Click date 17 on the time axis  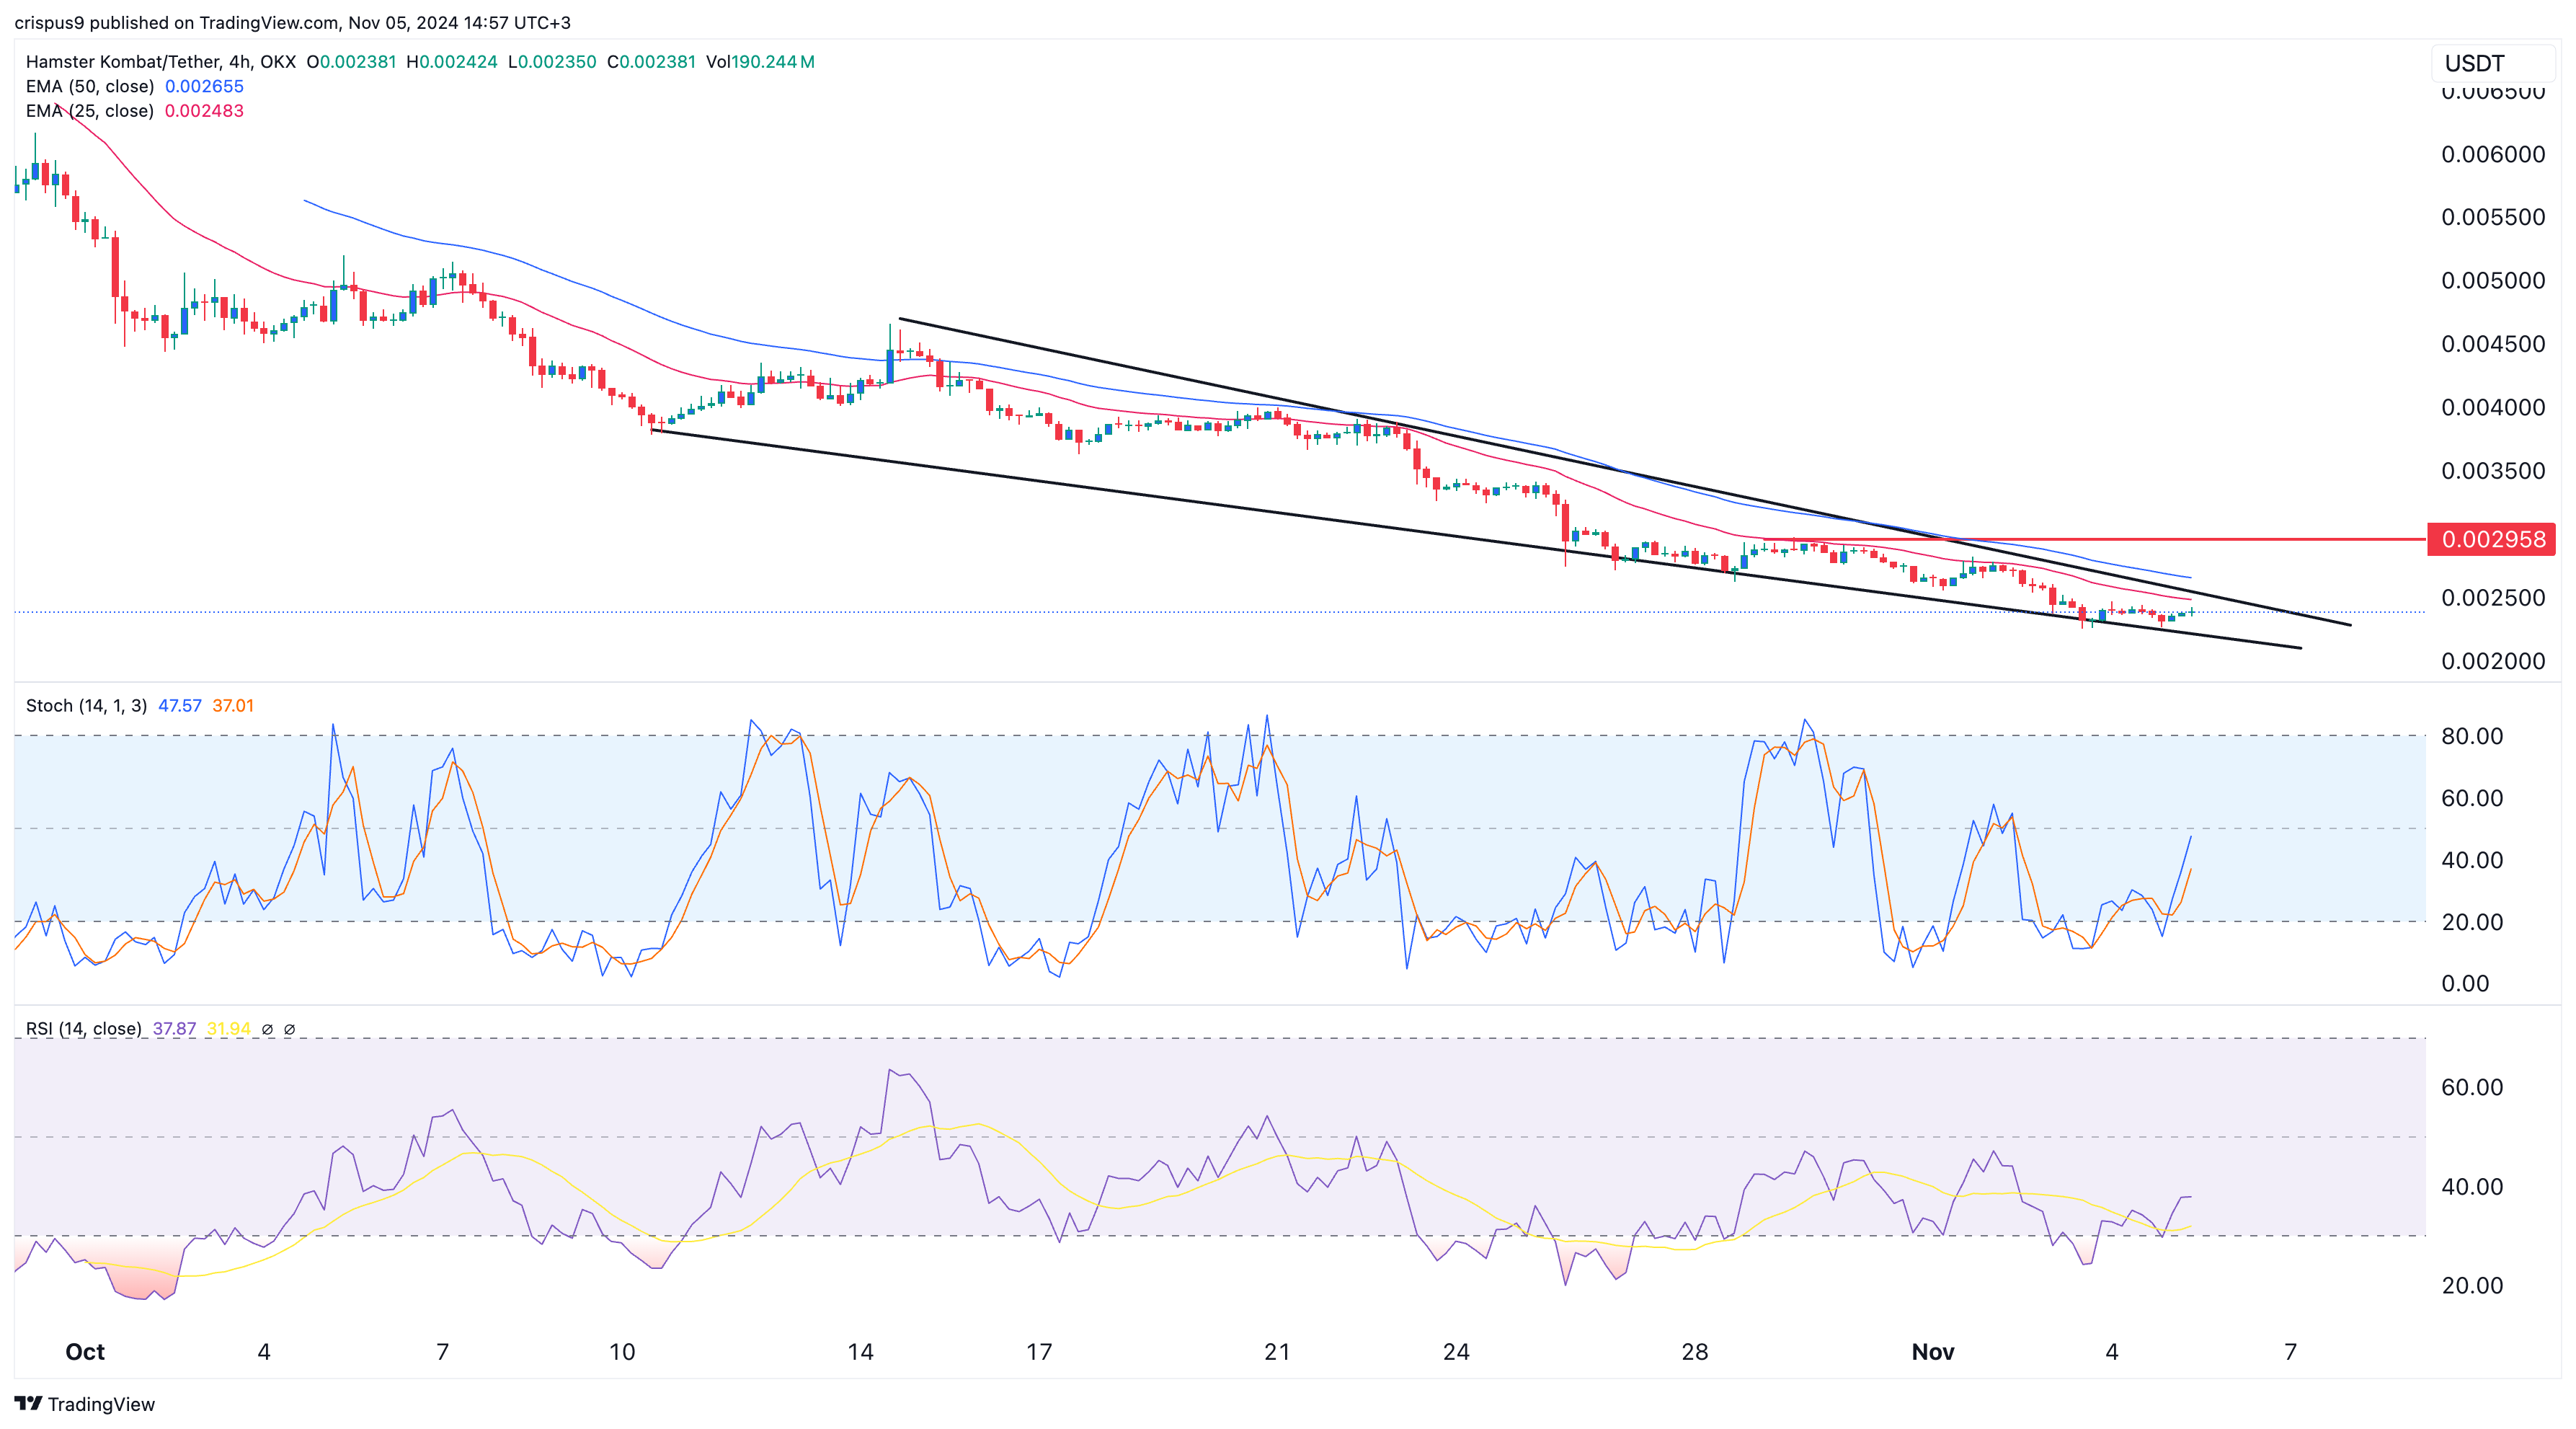click(1039, 1352)
